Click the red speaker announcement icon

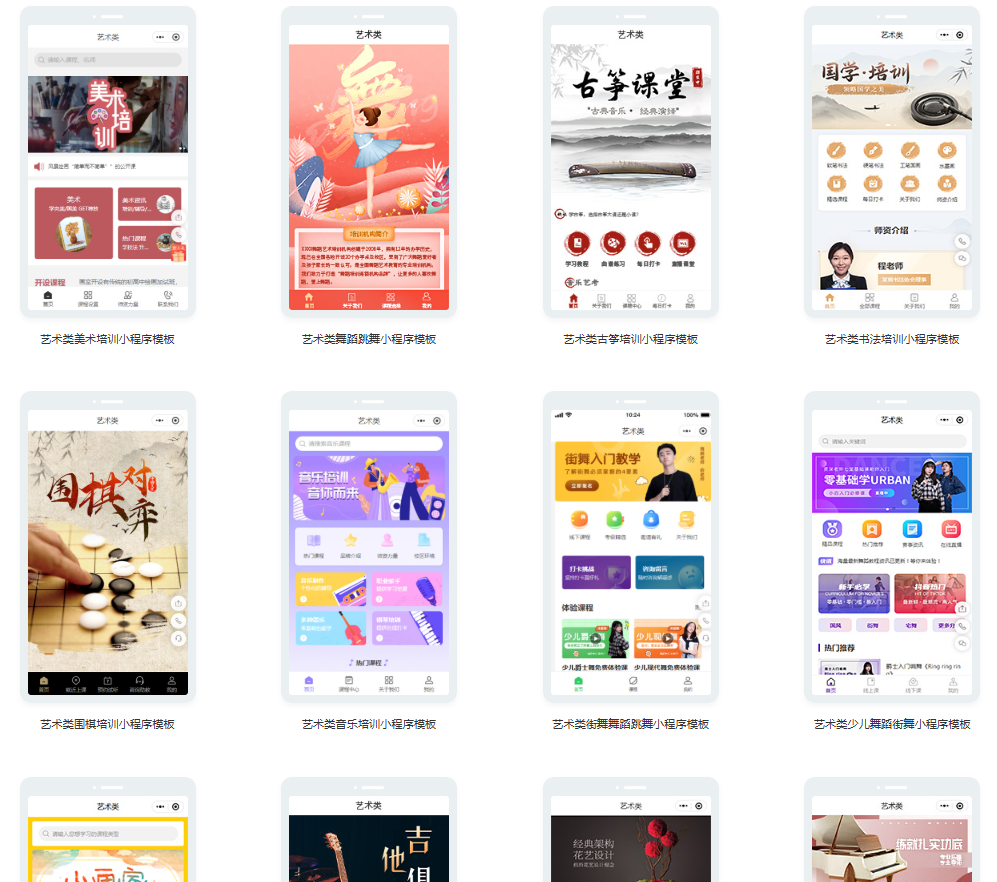pos(39,167)
